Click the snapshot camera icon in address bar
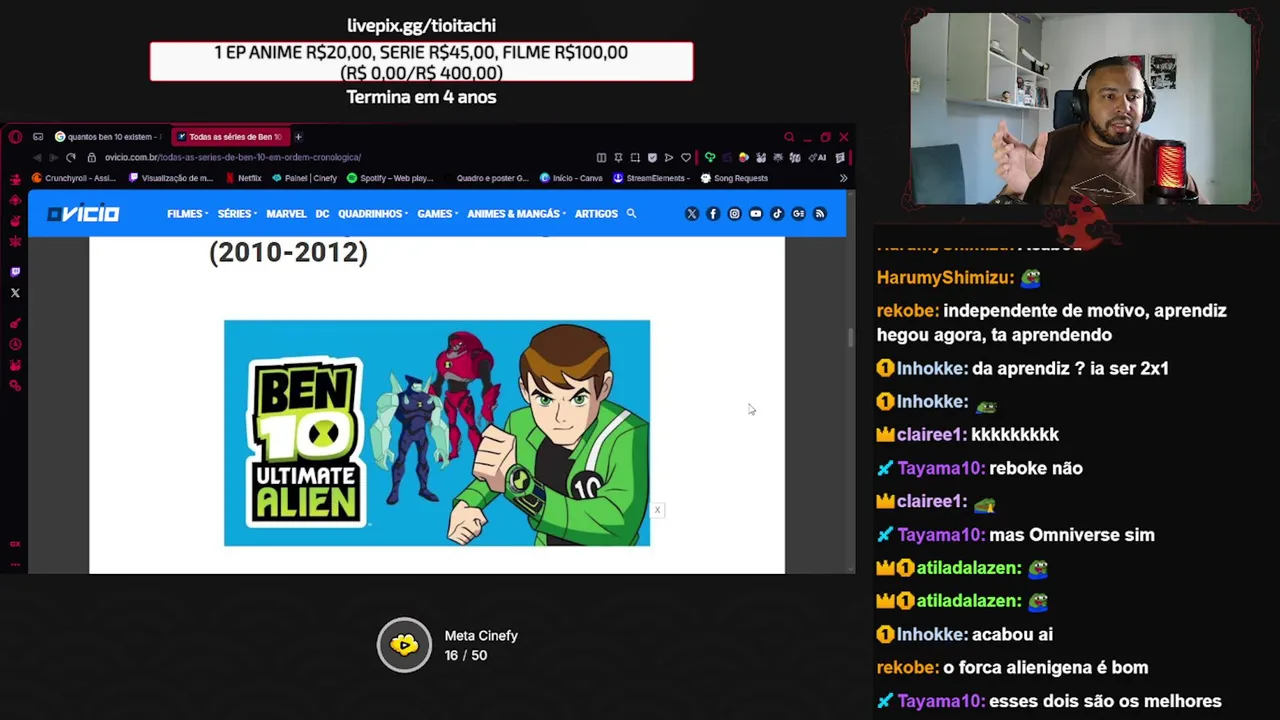Image resolution: width=1280 pixels, height=720 pixels. [635, 158]
